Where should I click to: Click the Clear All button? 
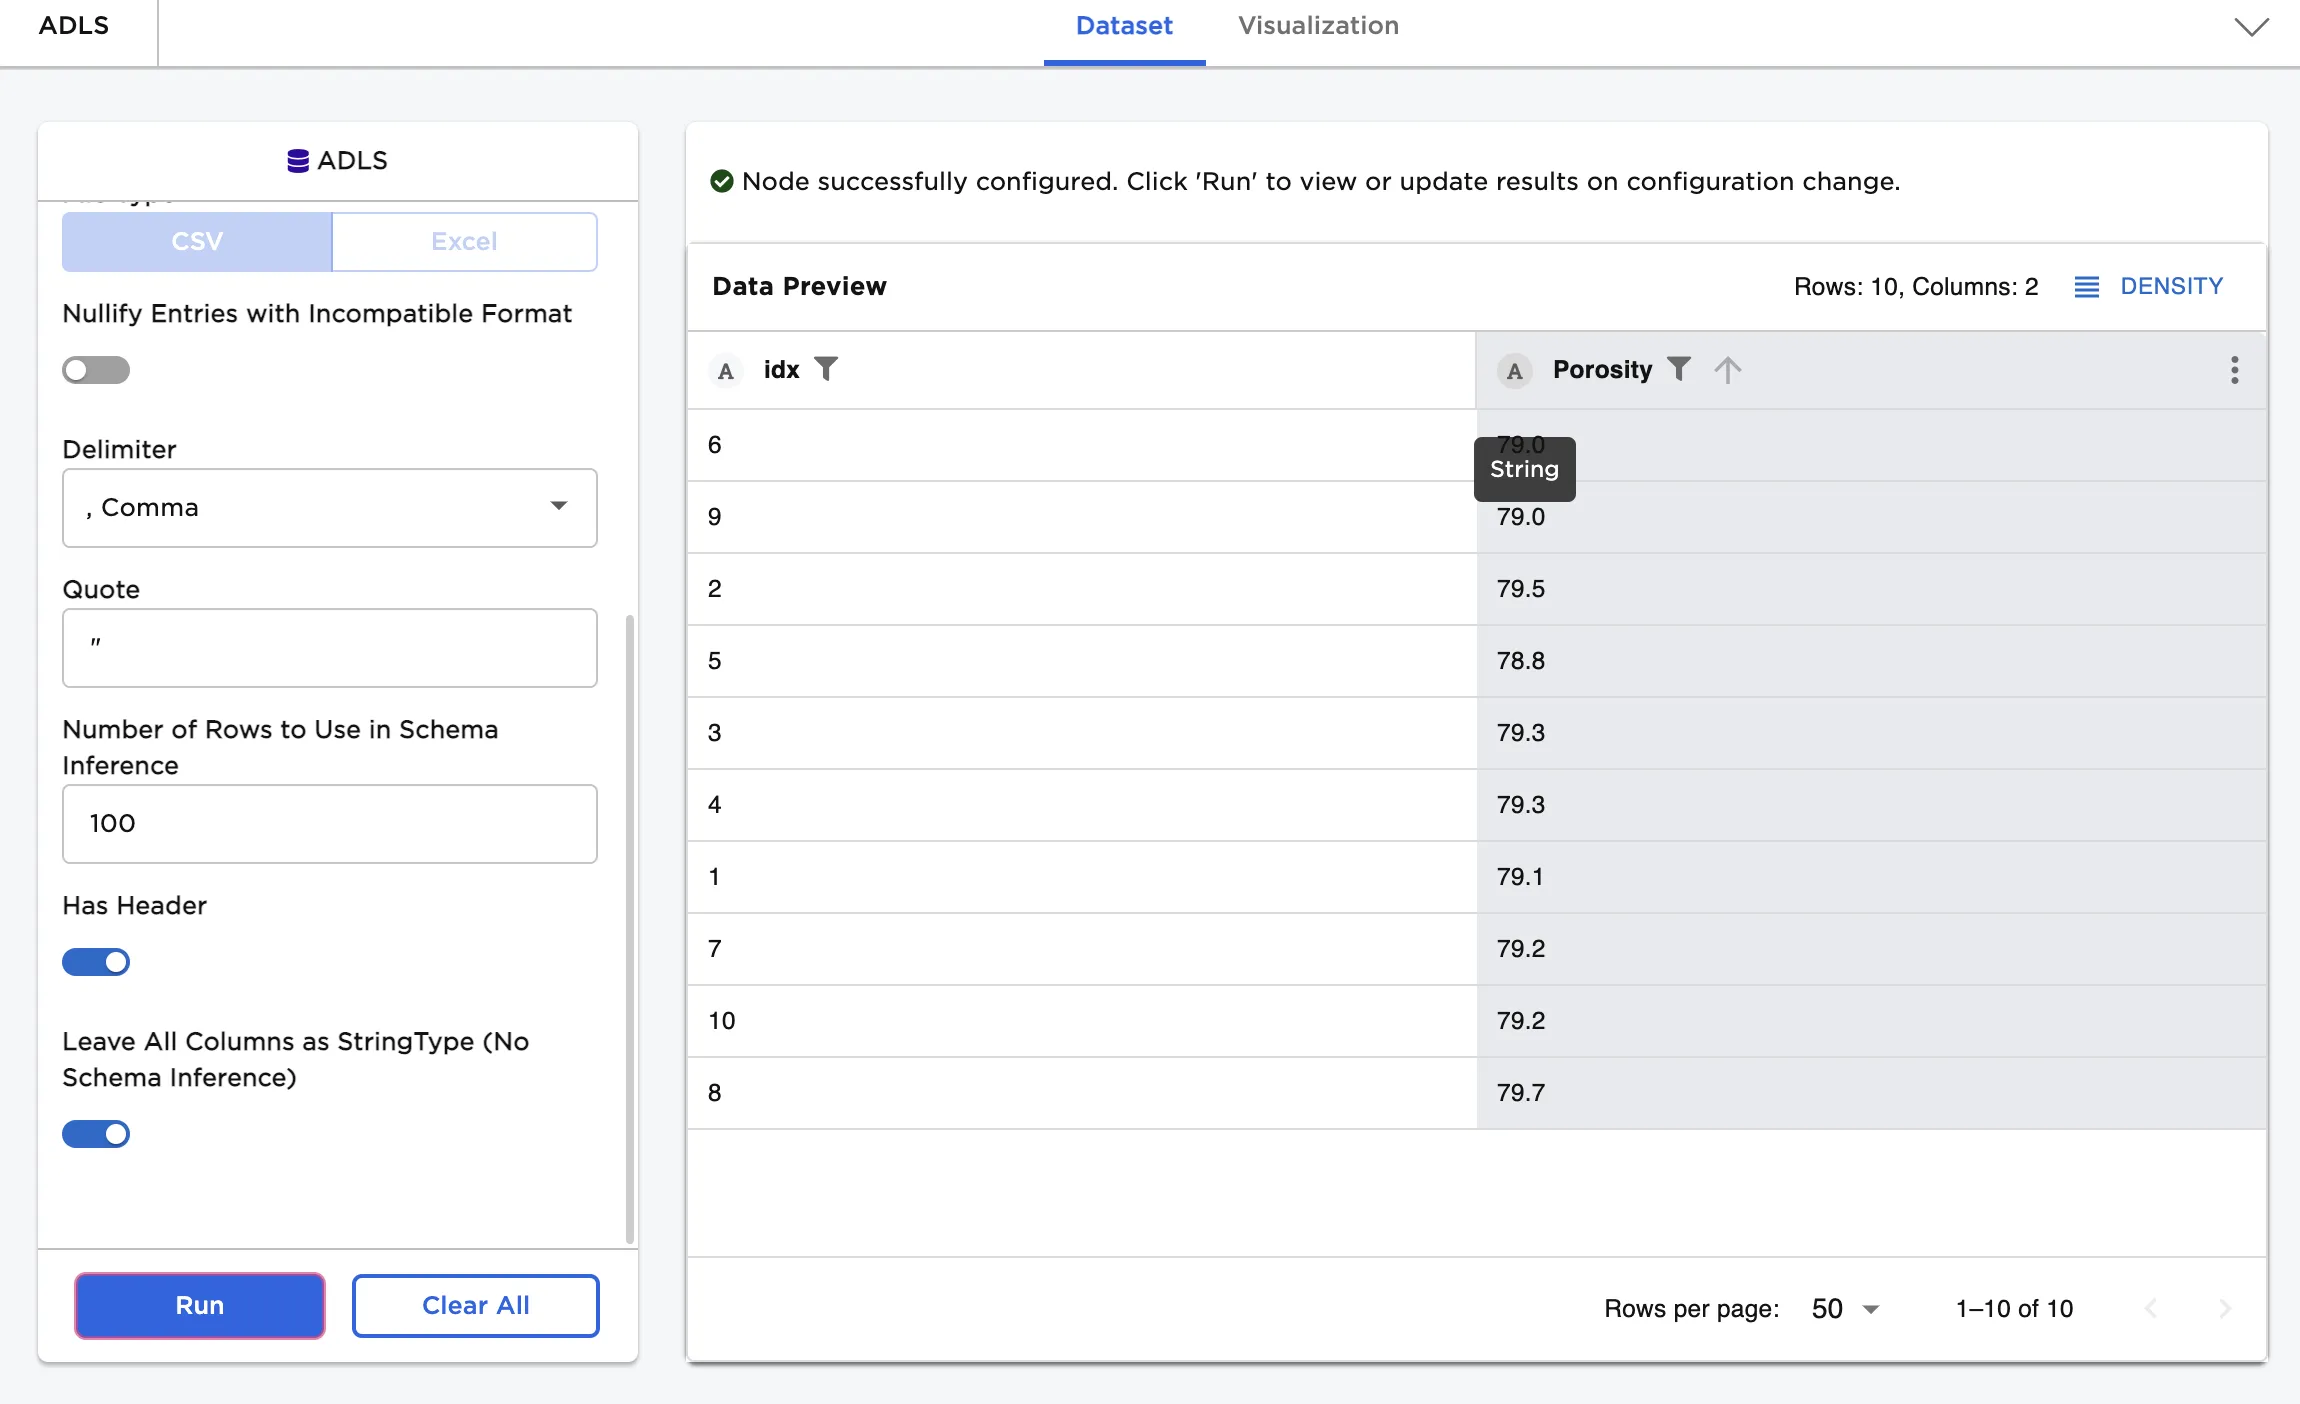(x=475, y=1305)
